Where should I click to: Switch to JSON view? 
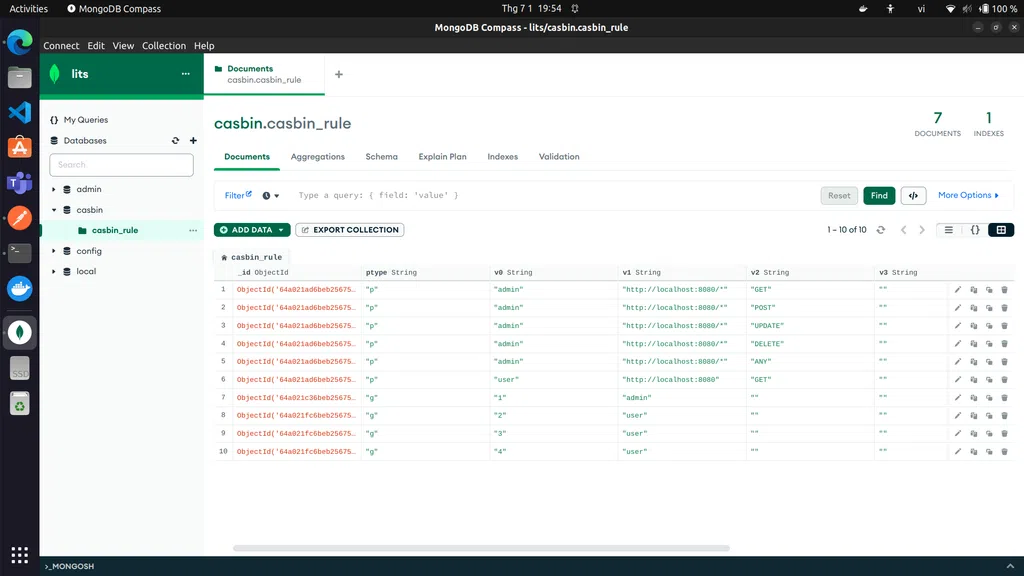tap(975, 230)
